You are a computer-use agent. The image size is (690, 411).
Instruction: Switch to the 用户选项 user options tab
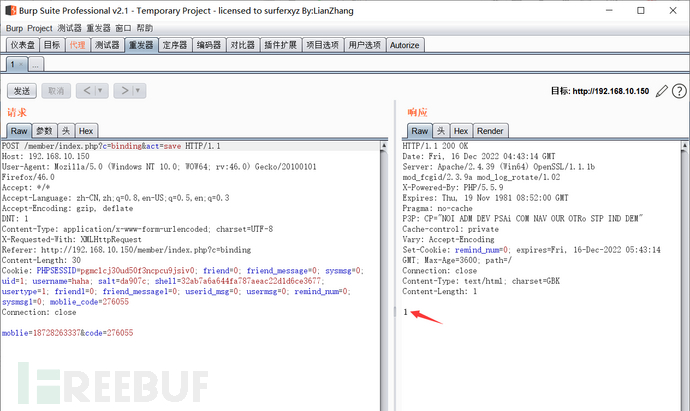pyautogui.click(x=364, y=45)
